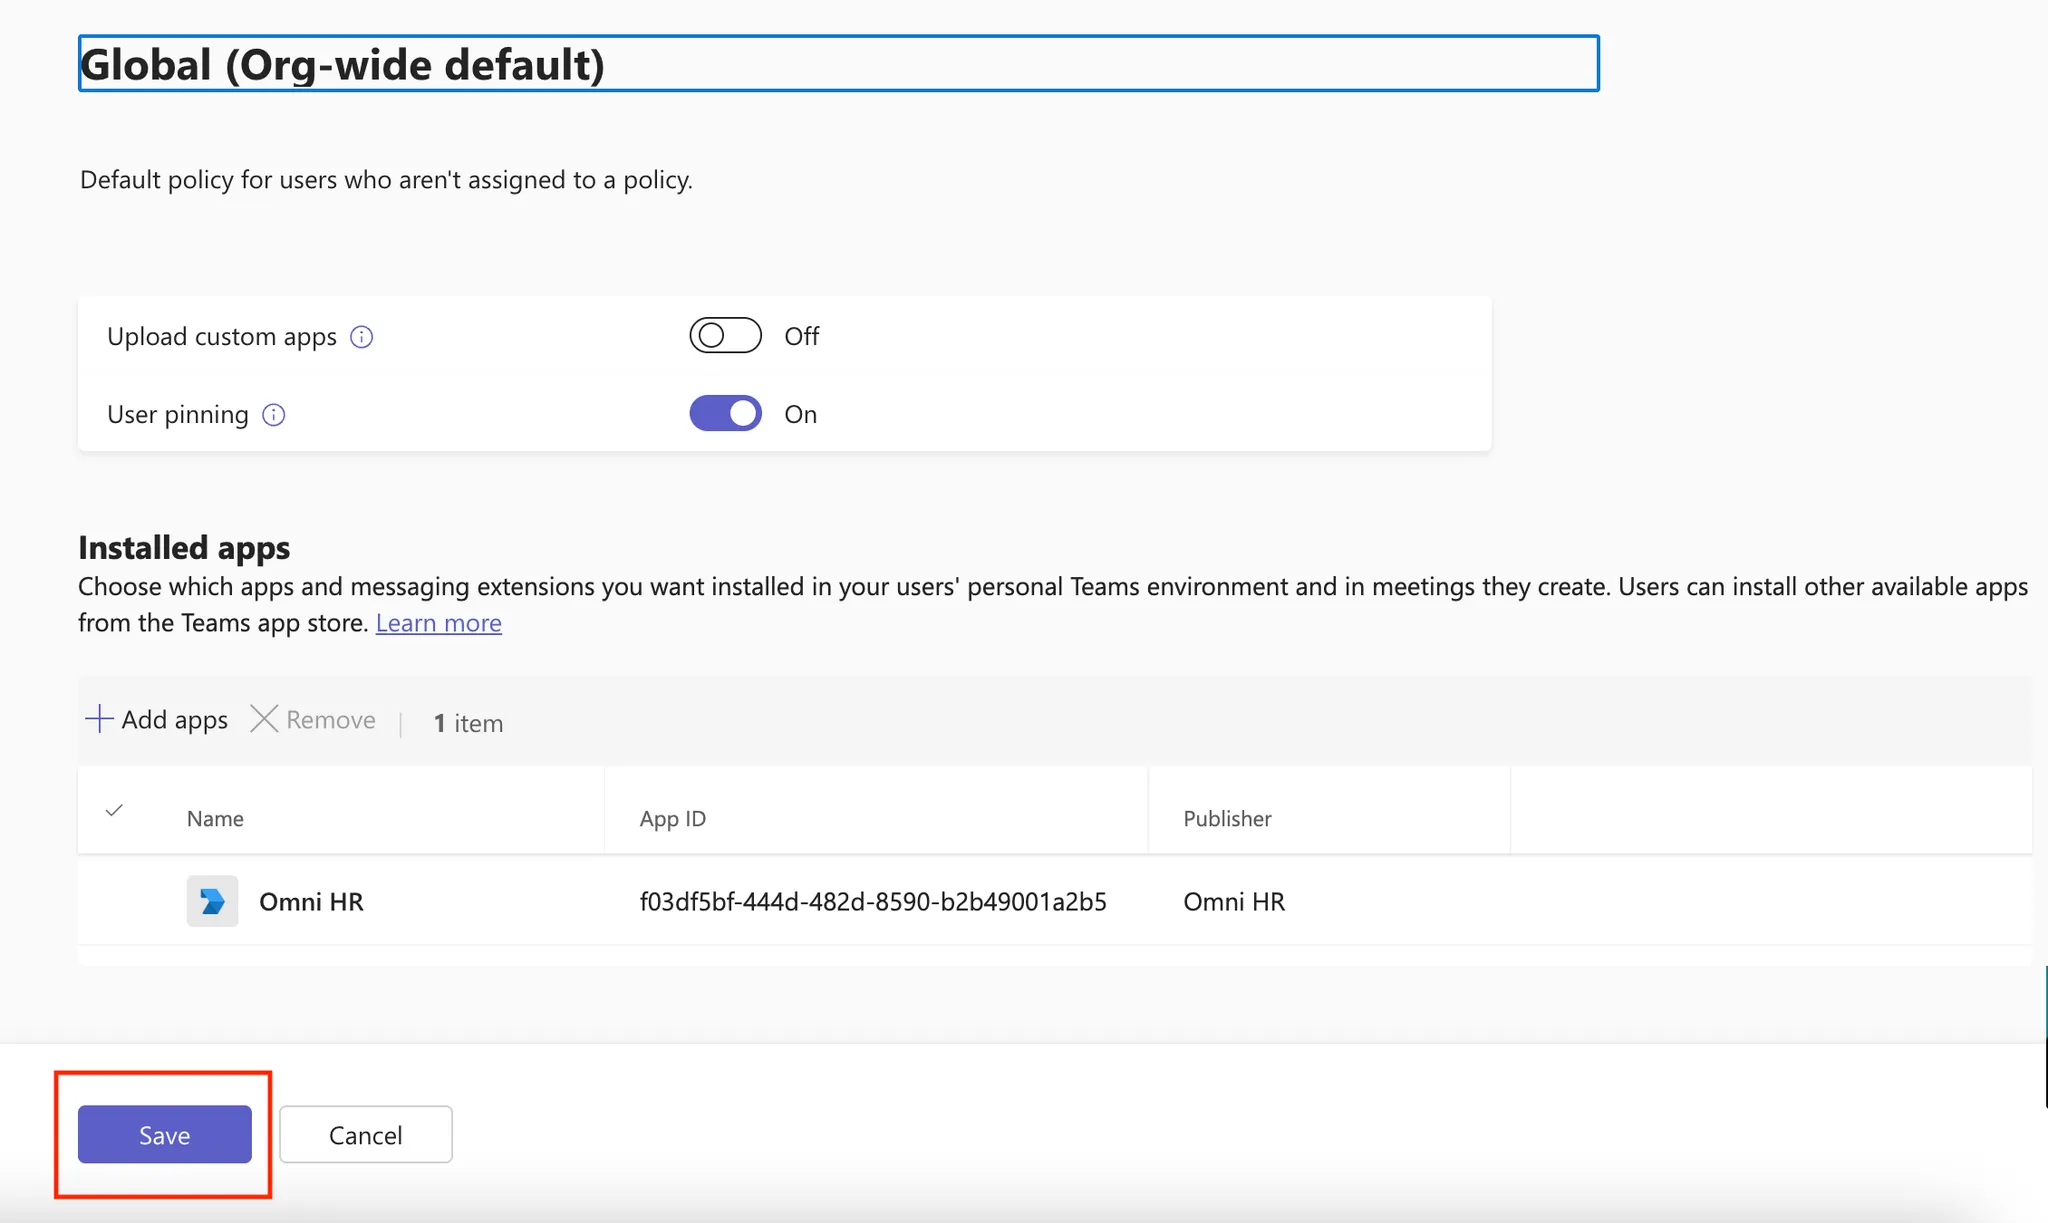Click the Omni HR app icon
The width and height of the screenshot is (2048, 1223).
[212, 901]
